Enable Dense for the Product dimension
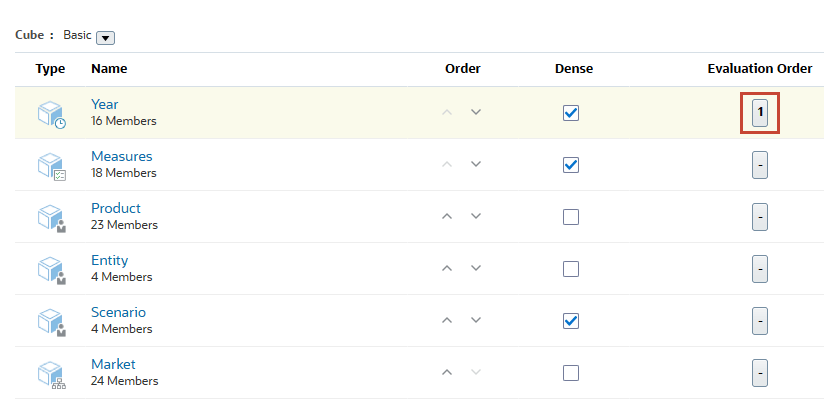The image size is (824, 410). click(571, 217)
